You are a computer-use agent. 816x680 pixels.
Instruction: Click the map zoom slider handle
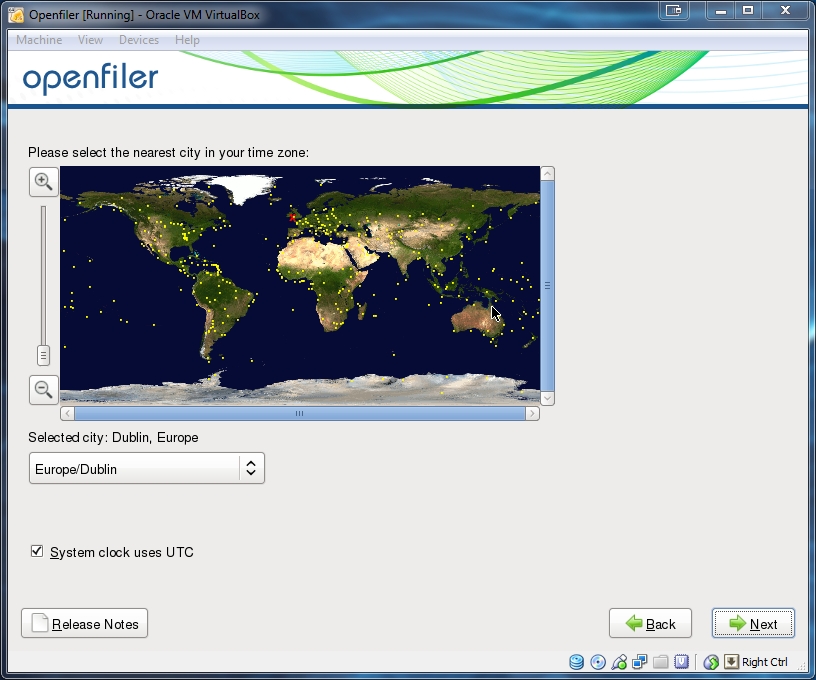pos(43,354)
